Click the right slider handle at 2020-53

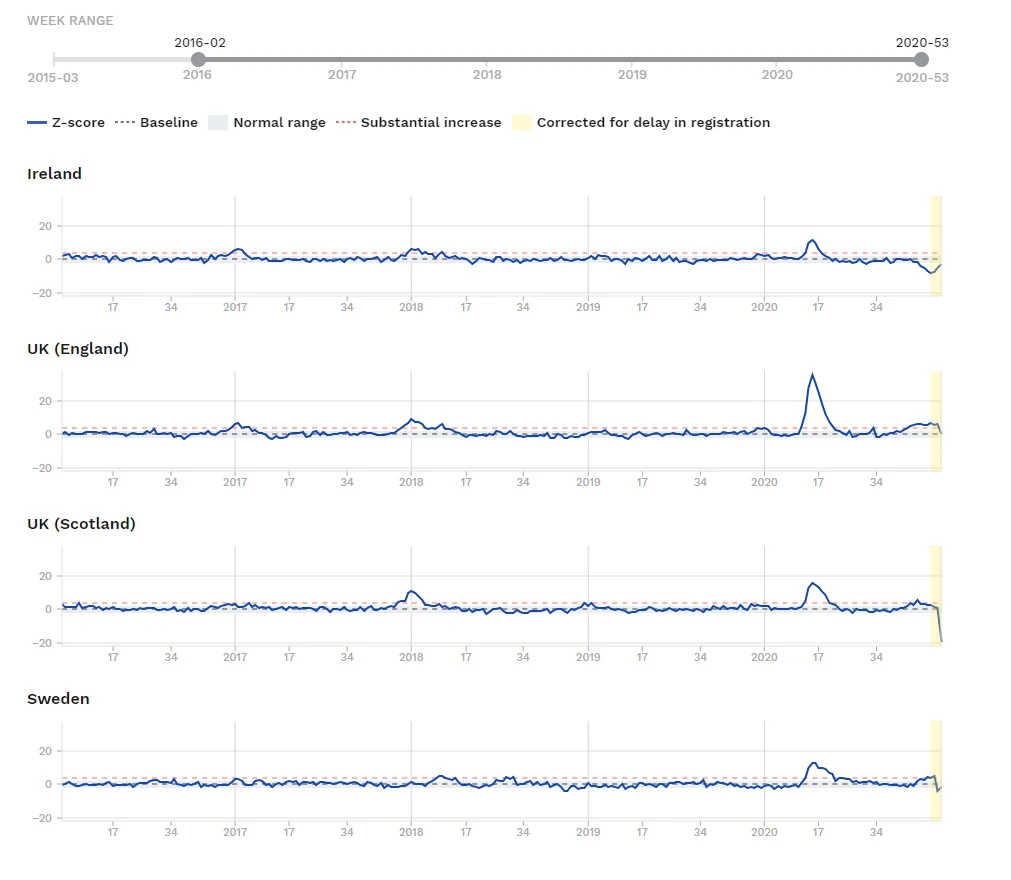click(x=921, y=60)
